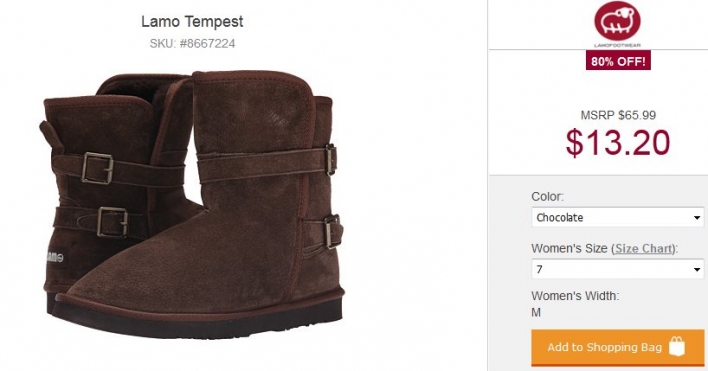Open the Women's Size dropdown showing 7
Viewport: 708px width, 371px height.
(x=618, y=269)
